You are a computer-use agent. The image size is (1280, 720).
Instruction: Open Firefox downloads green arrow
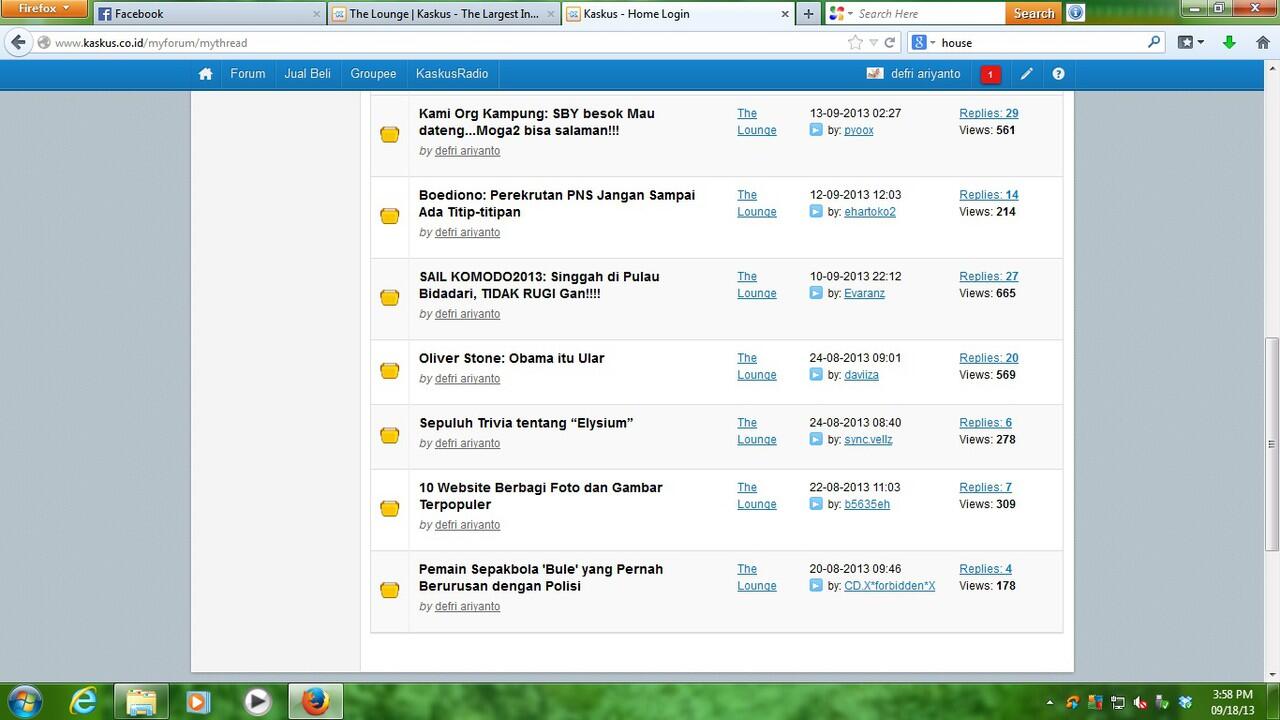1230,43
